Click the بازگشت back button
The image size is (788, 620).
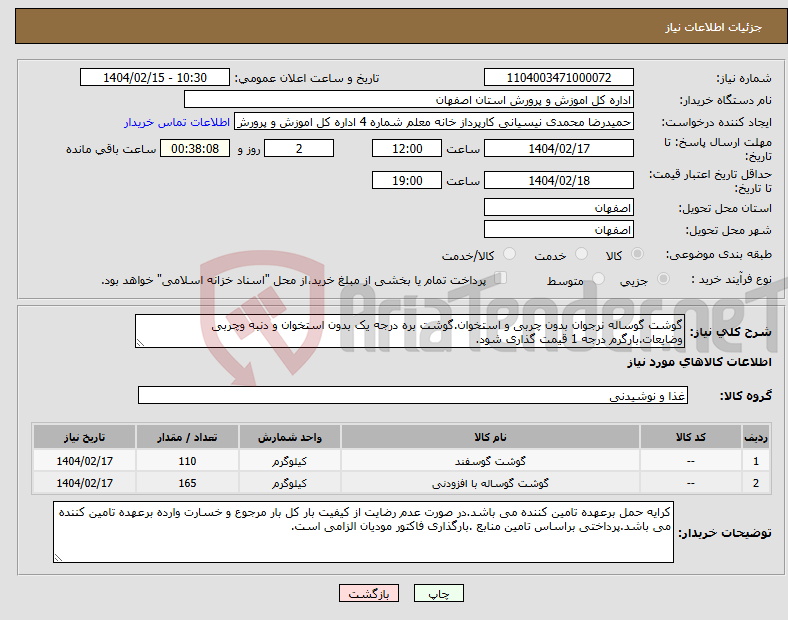click(369, 593)
